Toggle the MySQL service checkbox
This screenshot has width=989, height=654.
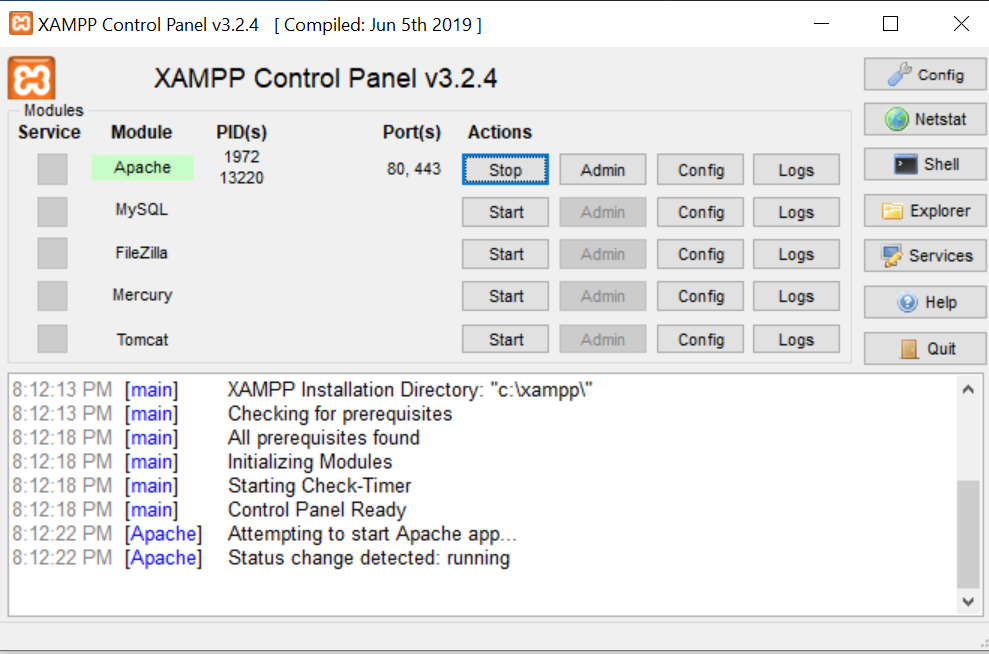pos(52,211)
